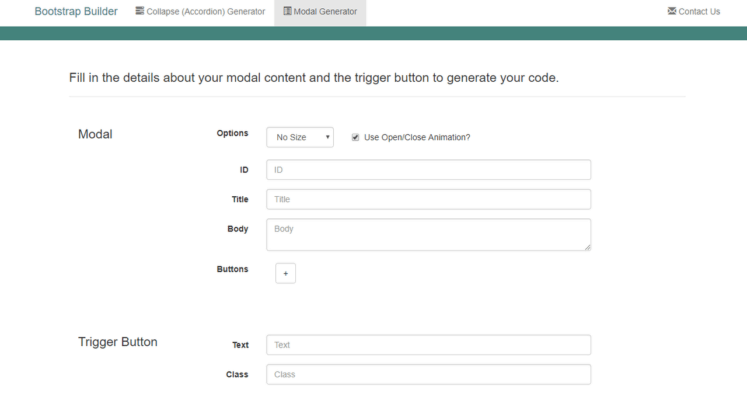
Task: Click into the modal Title field
Action: coord(429,199)
